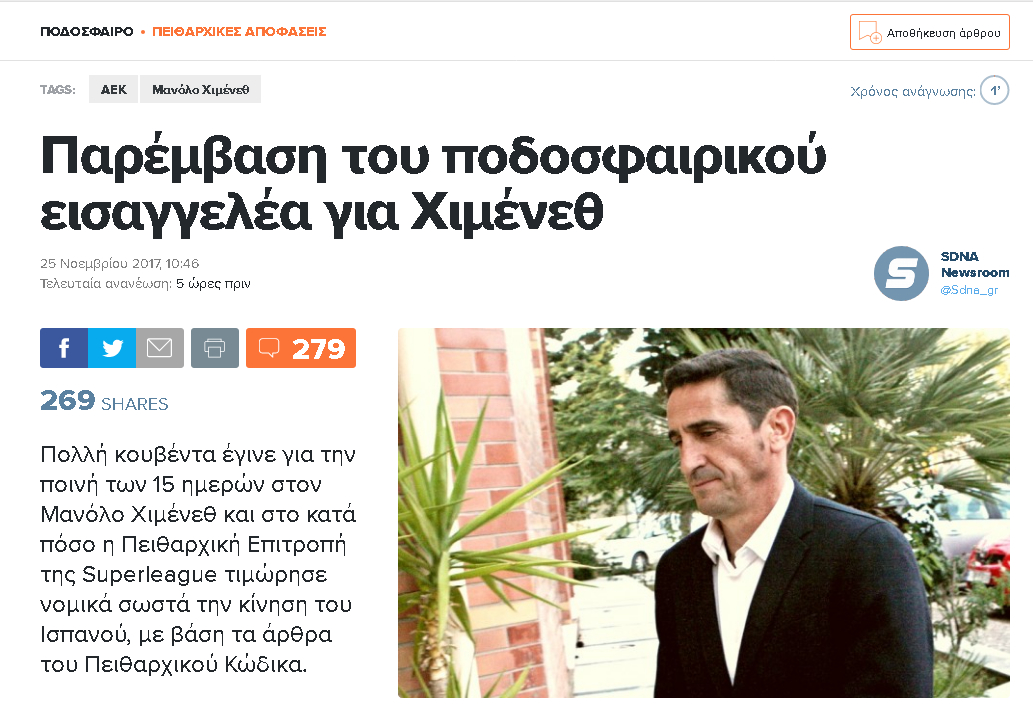Share article on Facebook
Image resolution: width=1033 pixels, height=725 pixels.
(64, 348)
